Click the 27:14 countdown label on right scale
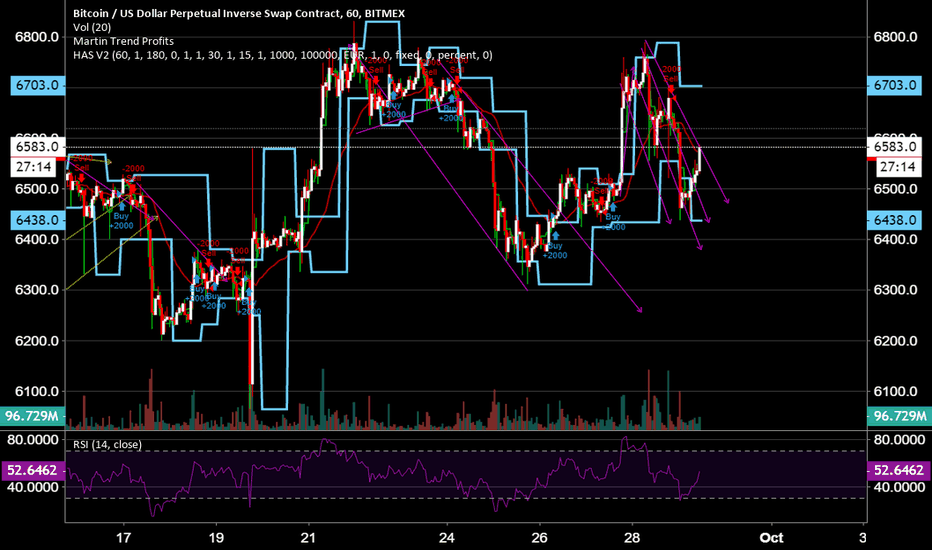Viewport: 932px width, 550px height. [x=898, y=167]
